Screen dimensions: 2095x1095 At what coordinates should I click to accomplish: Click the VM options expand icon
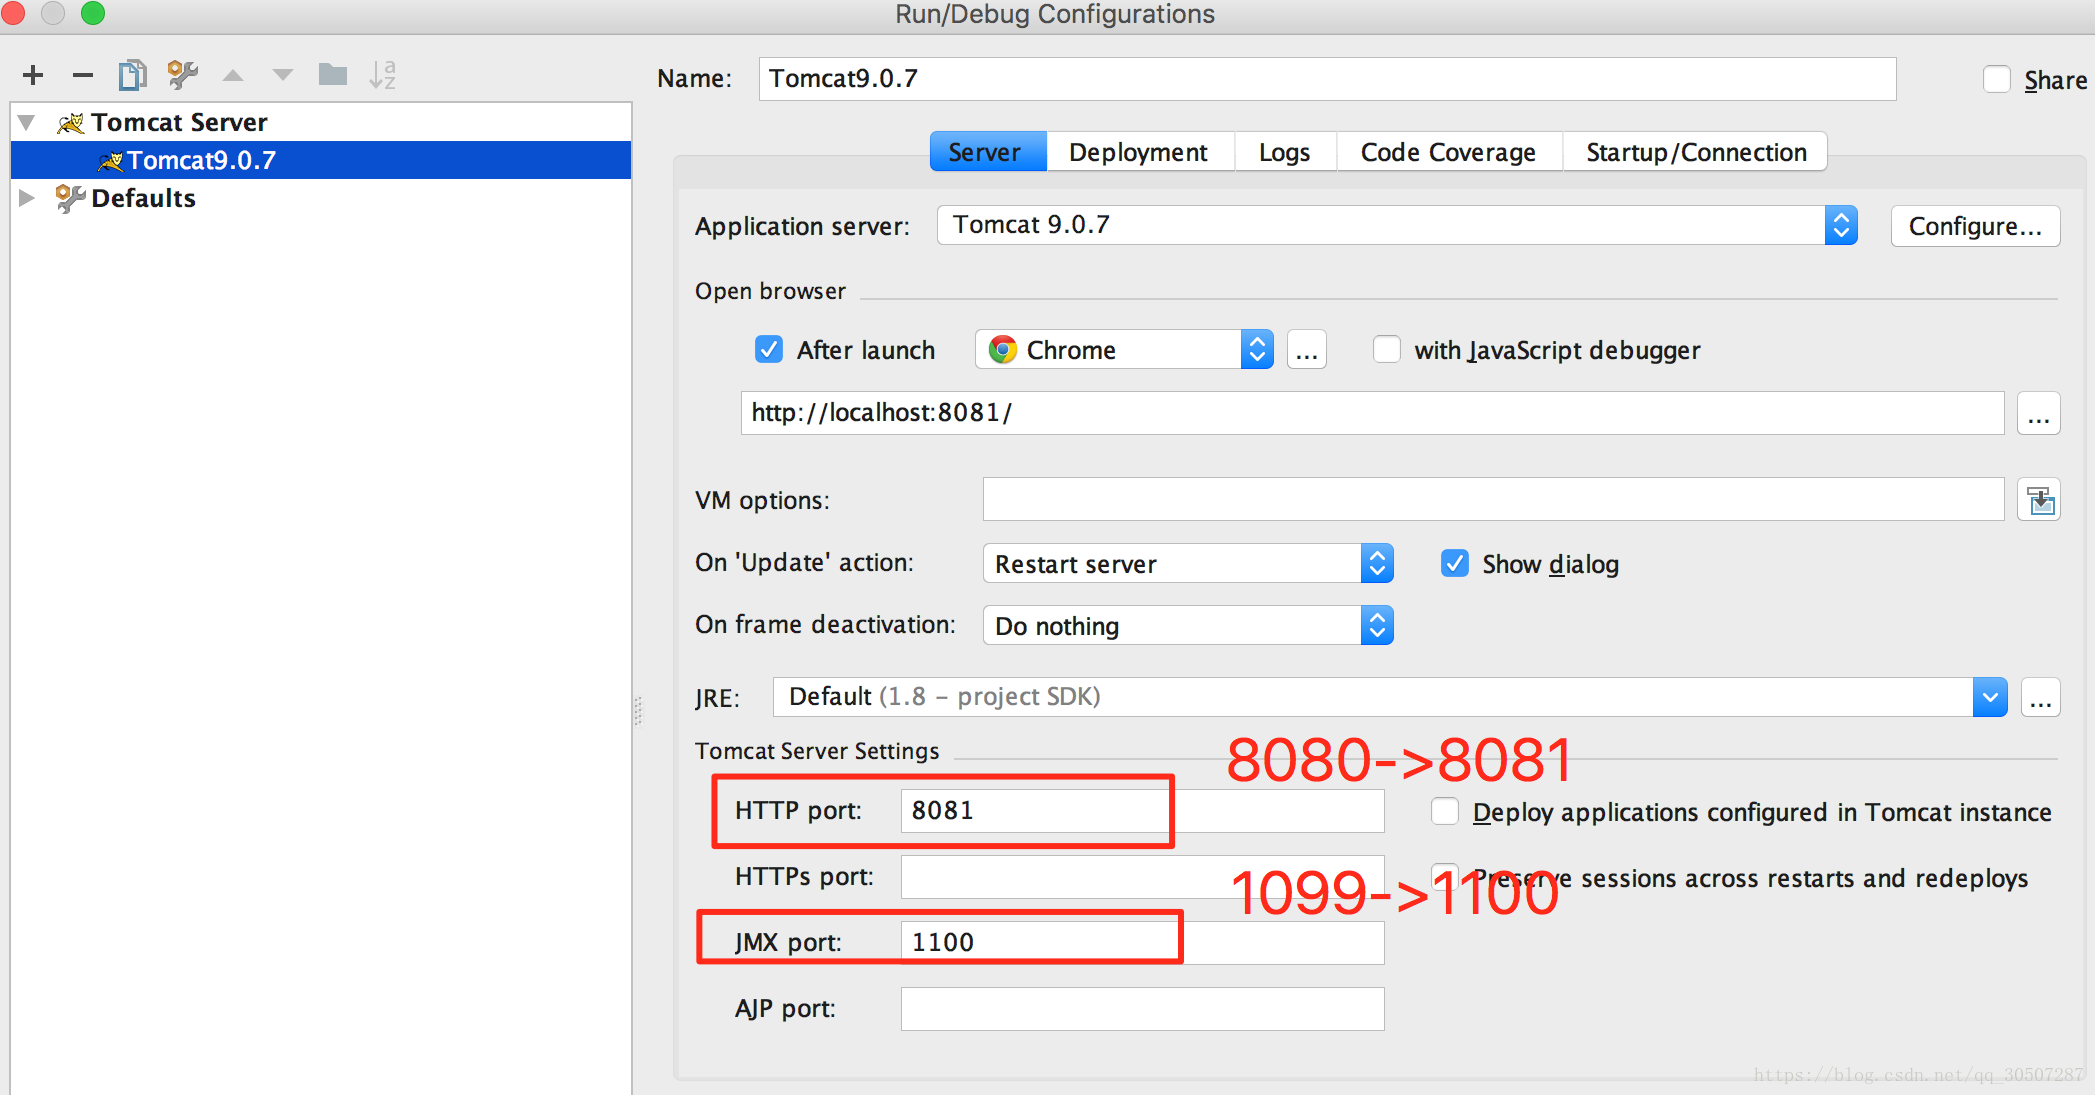pos(2039,500)
